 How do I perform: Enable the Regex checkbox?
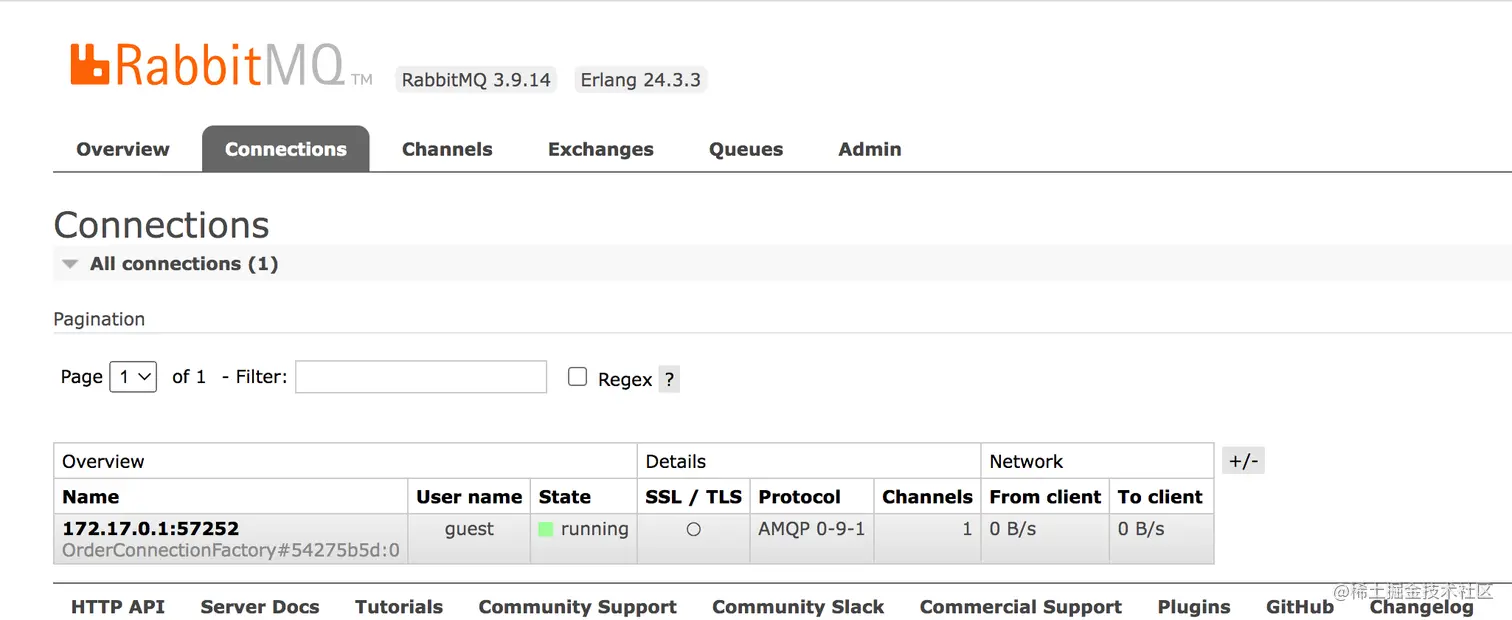coord(577,377)
